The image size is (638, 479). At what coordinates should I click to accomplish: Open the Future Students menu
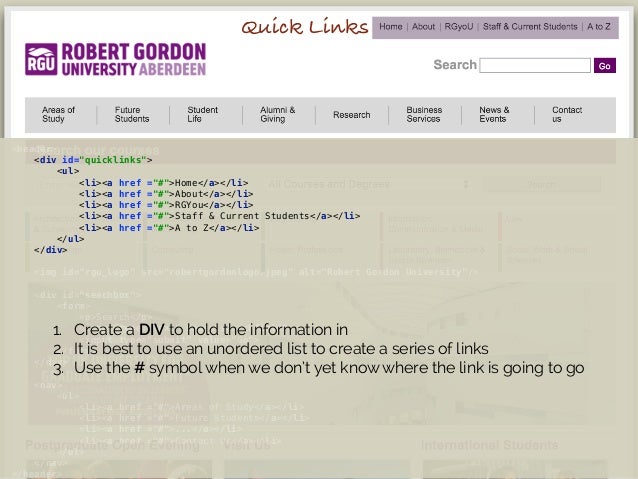click(132, 114)
